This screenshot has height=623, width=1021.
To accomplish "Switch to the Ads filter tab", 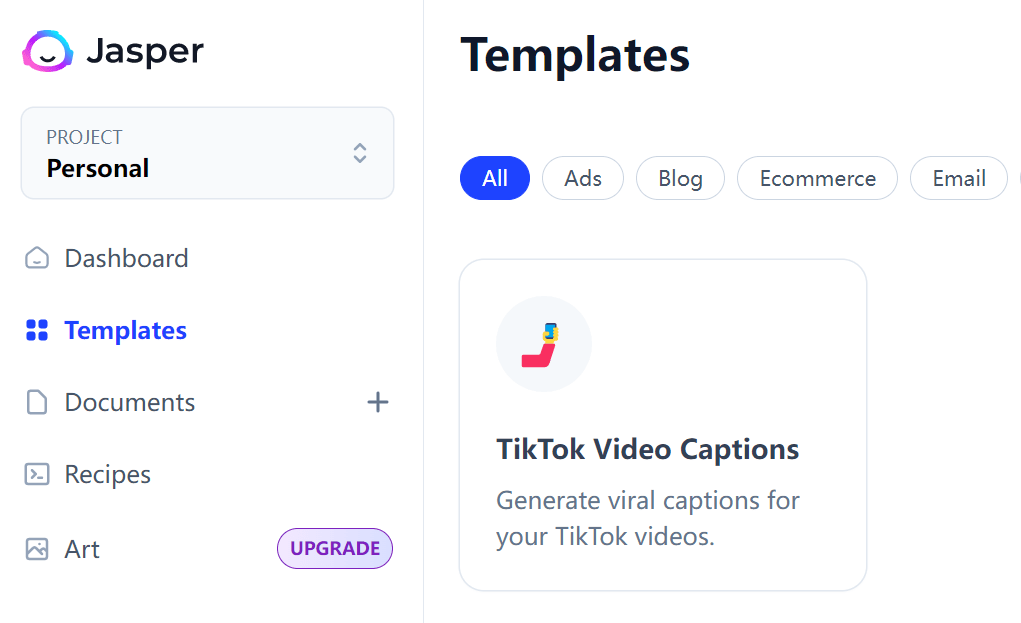I will 582,178.
